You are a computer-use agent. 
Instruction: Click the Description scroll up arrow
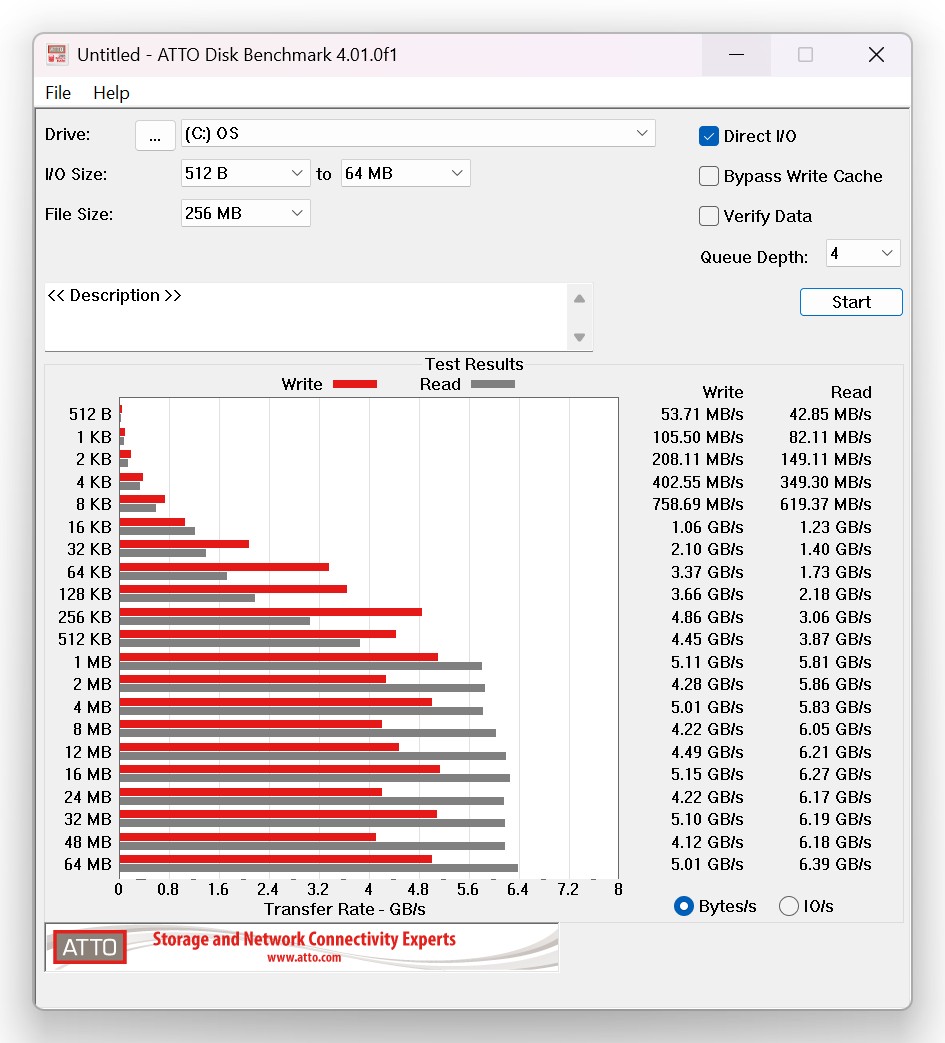[579, 299]
